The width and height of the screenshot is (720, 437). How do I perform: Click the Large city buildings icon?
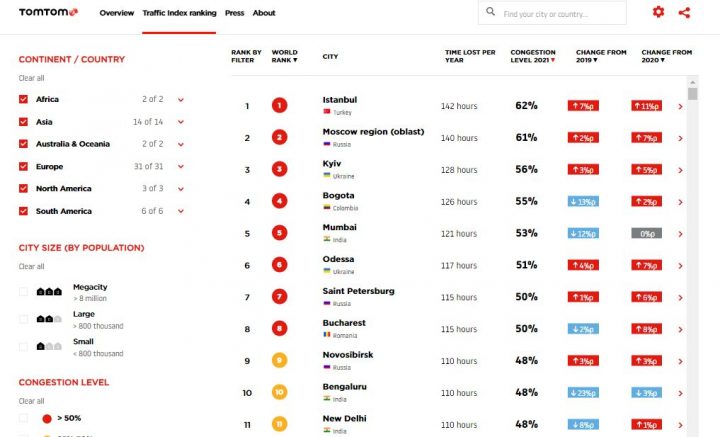click(49, 319)
